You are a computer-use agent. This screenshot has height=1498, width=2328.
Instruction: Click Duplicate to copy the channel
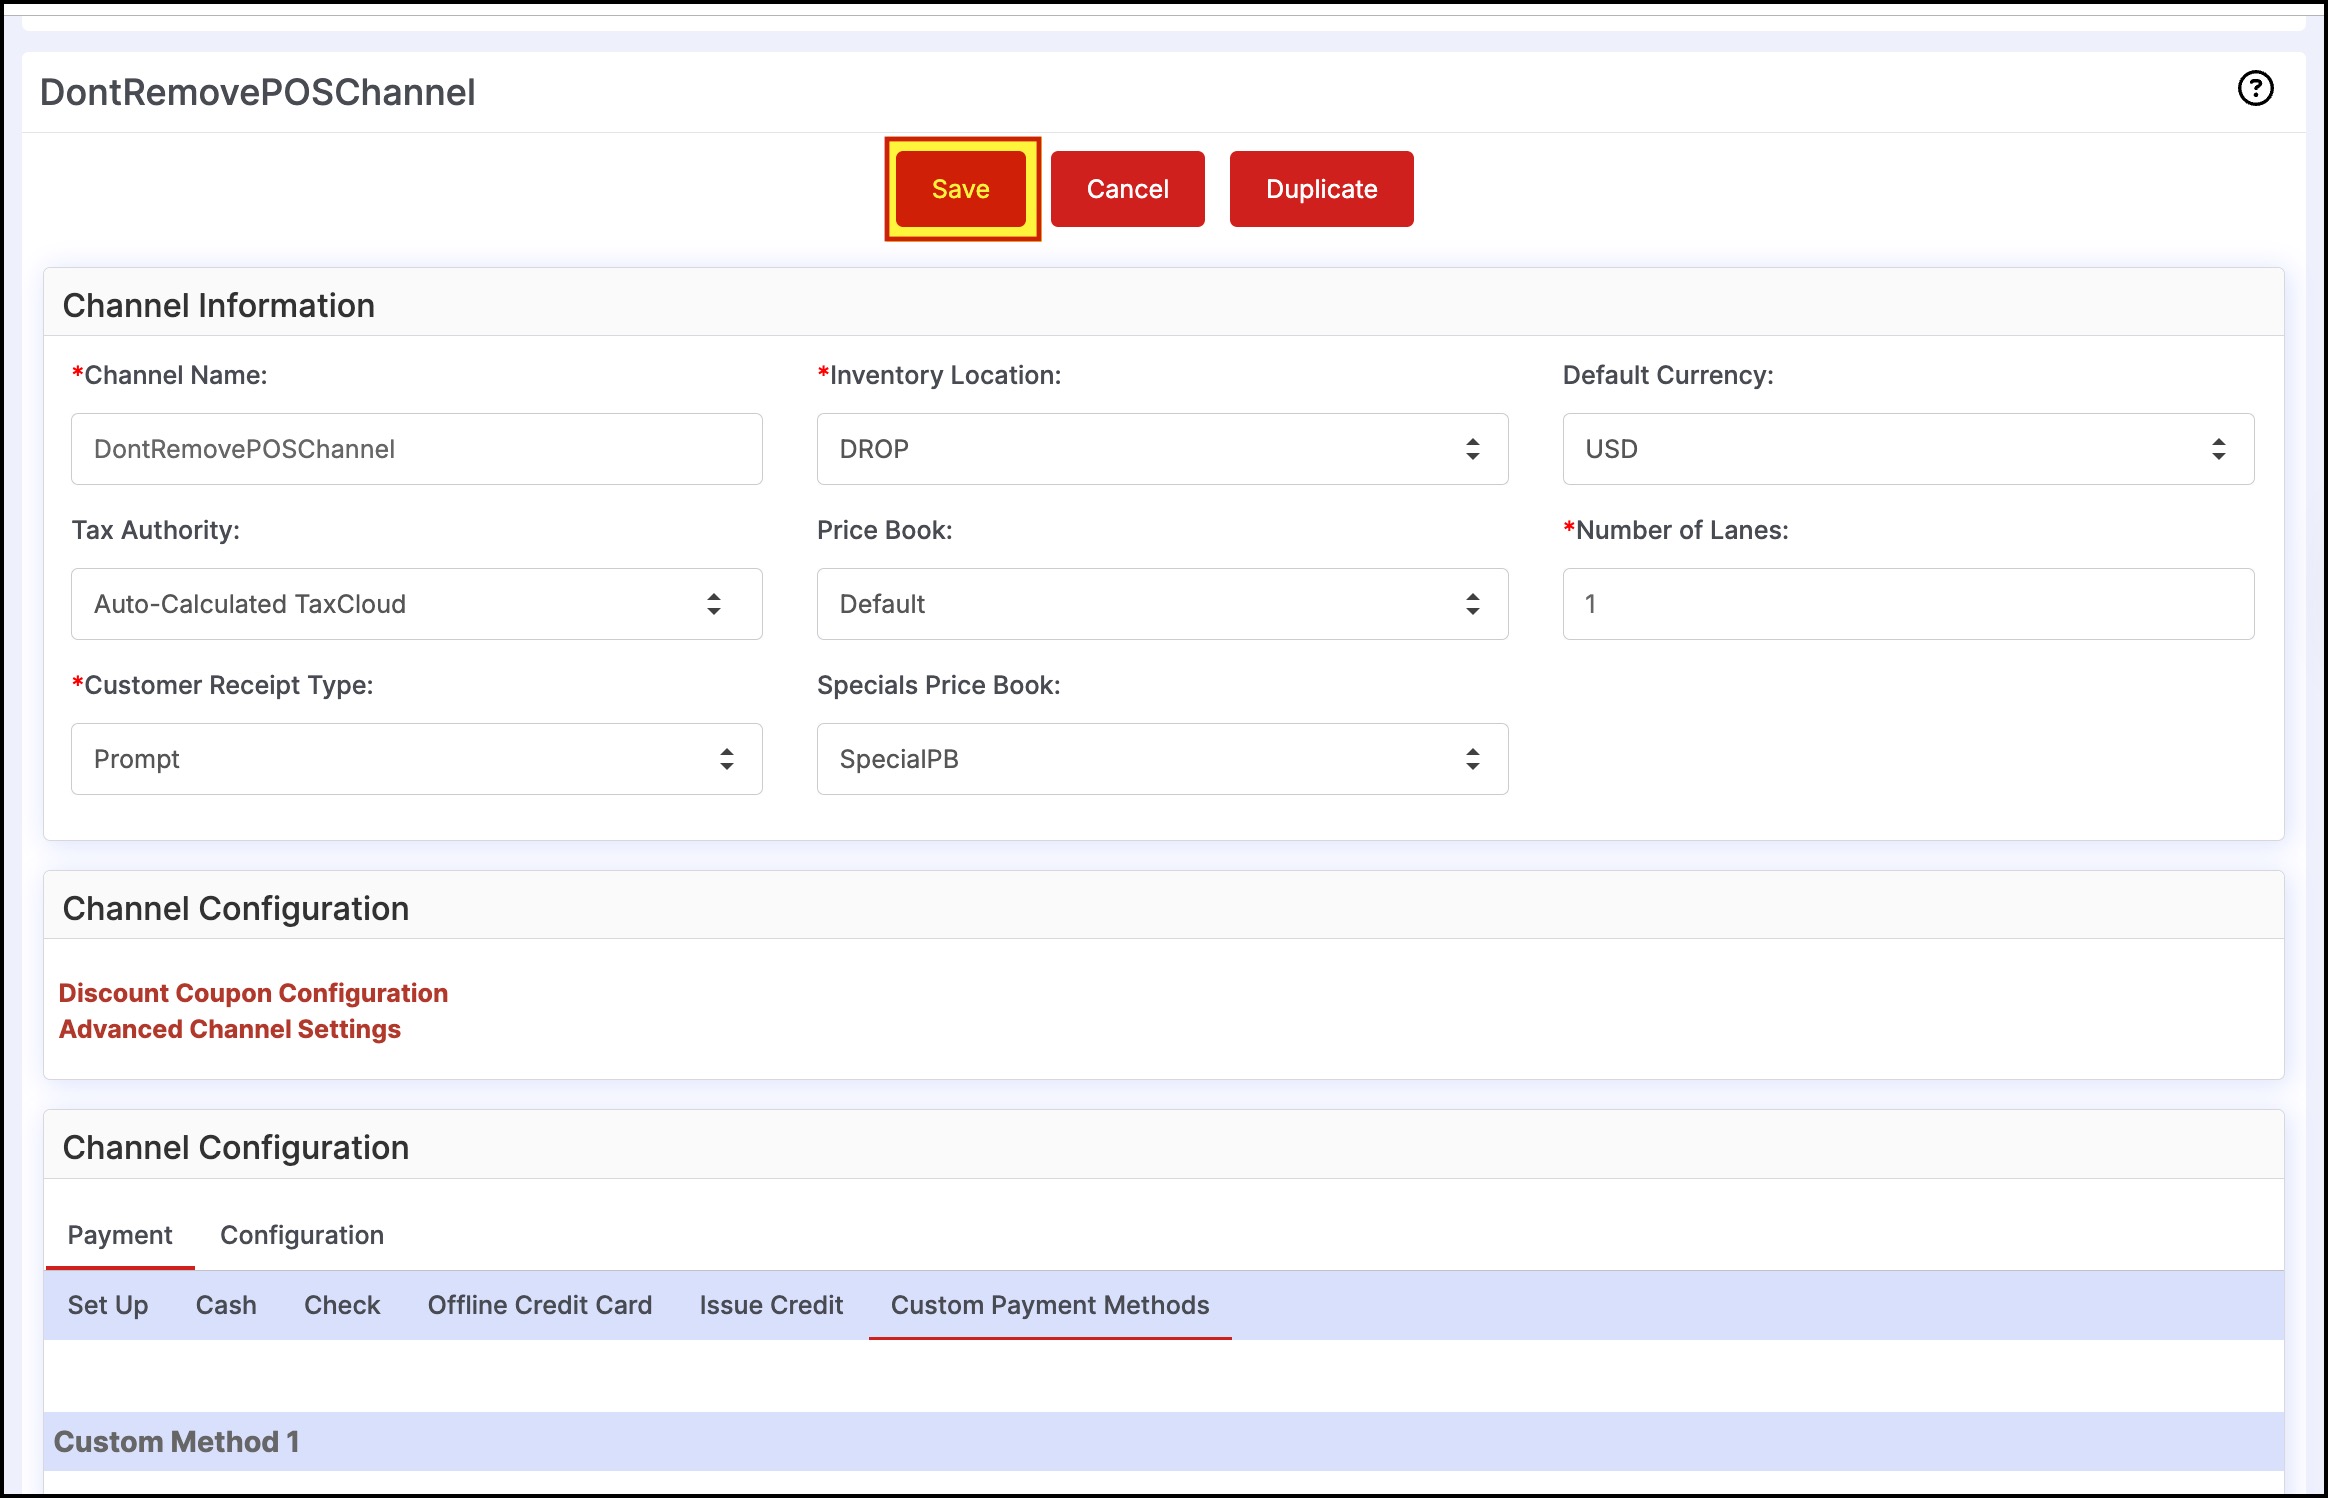1321,189
